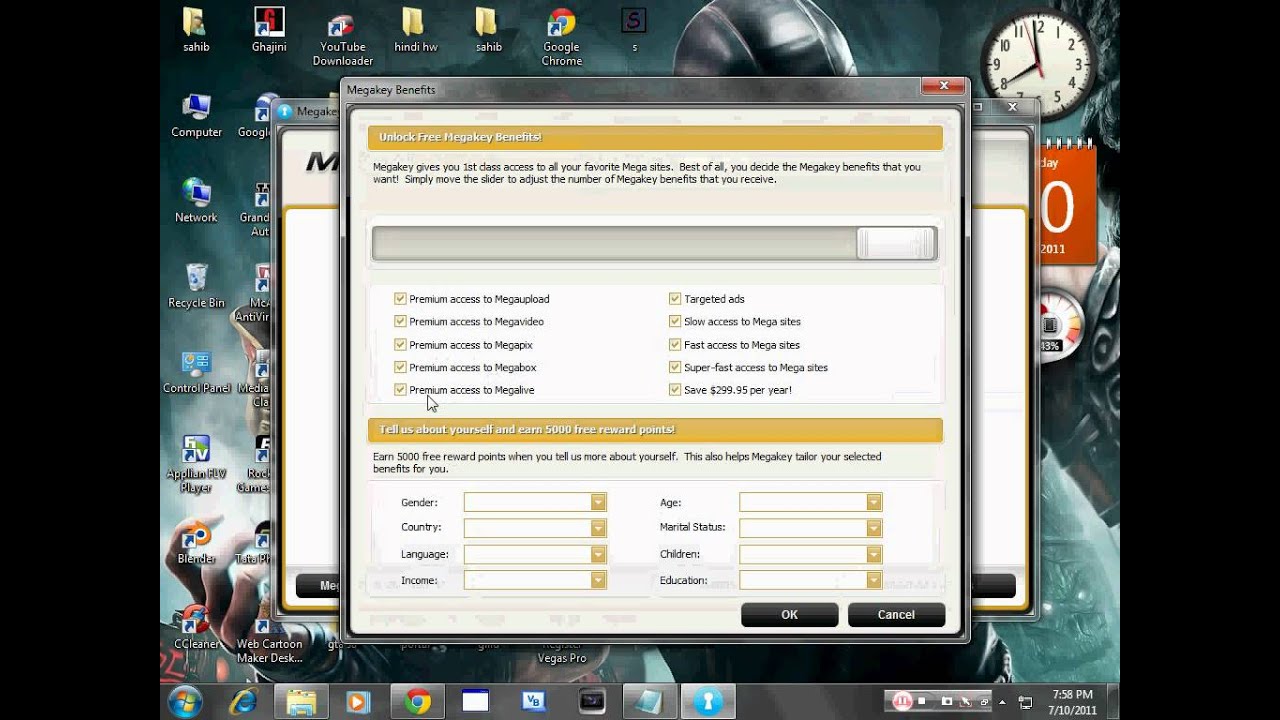
Task: Click the camera icon in the tray
Action: tap(946, 702)
